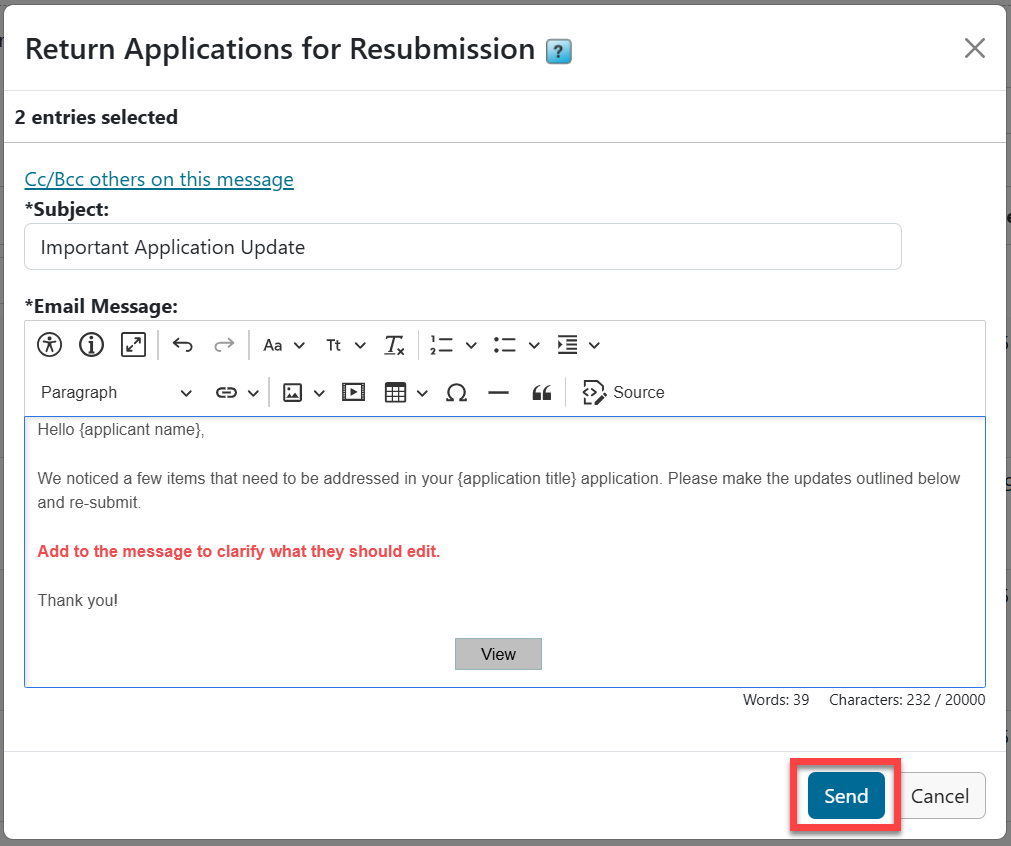Expand numbered list style options
This screenshot has width=1011, height=846.
pyautogui.click(x=471, y=345)
